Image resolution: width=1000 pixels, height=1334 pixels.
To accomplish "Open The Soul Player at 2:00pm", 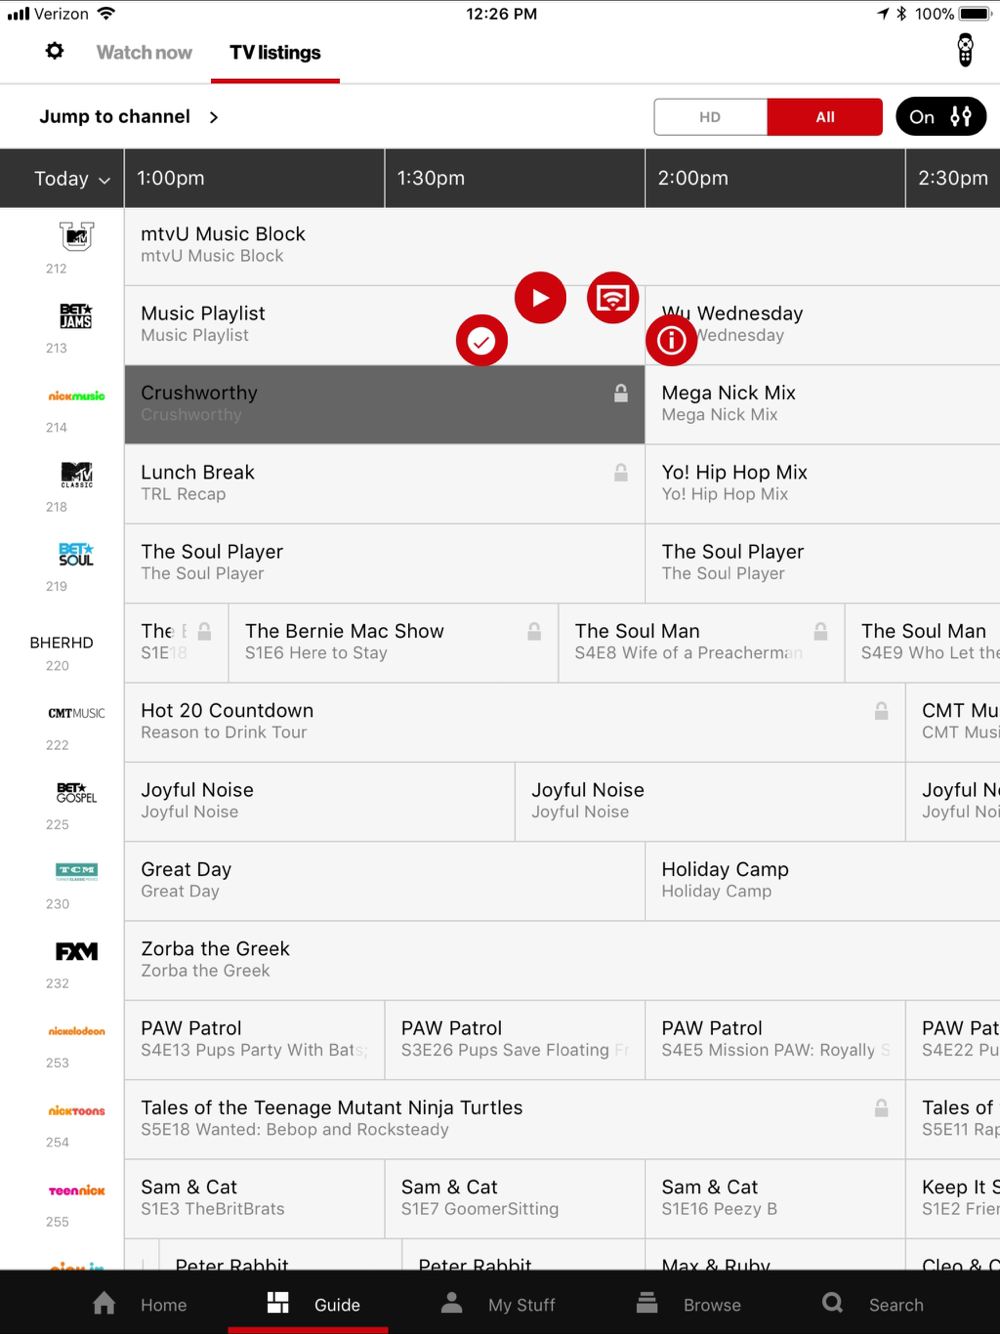I will tap(822, 563).
